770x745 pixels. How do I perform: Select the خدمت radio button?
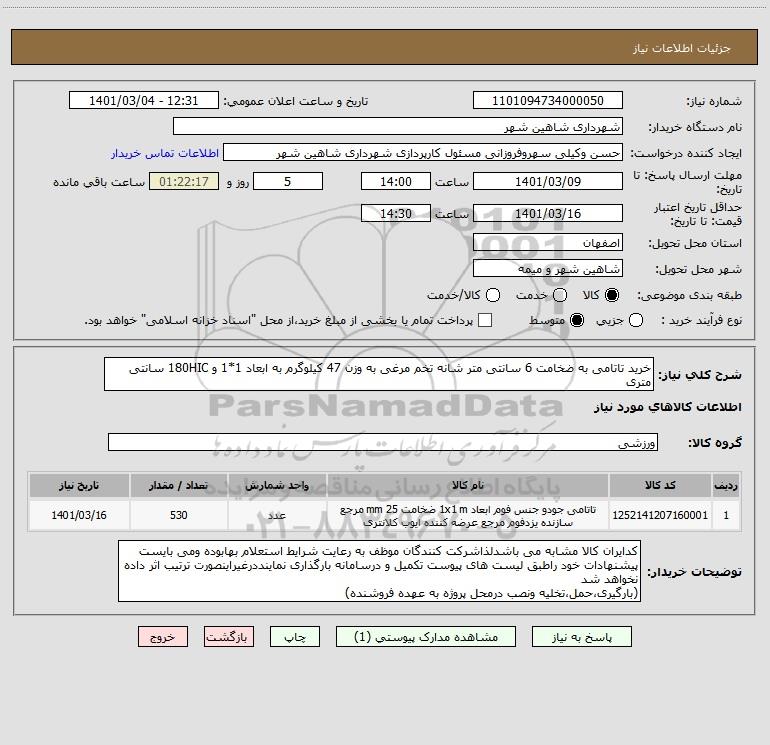coord(560,295)
